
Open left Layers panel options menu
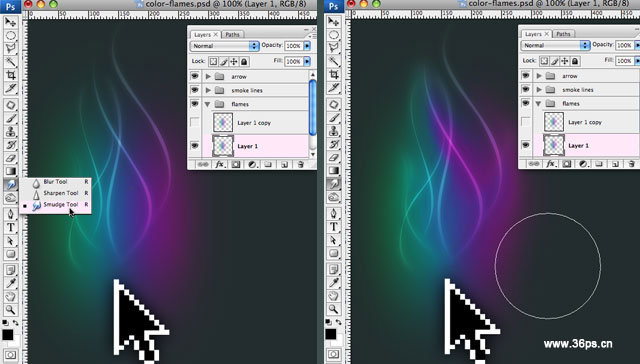point(314,36)
